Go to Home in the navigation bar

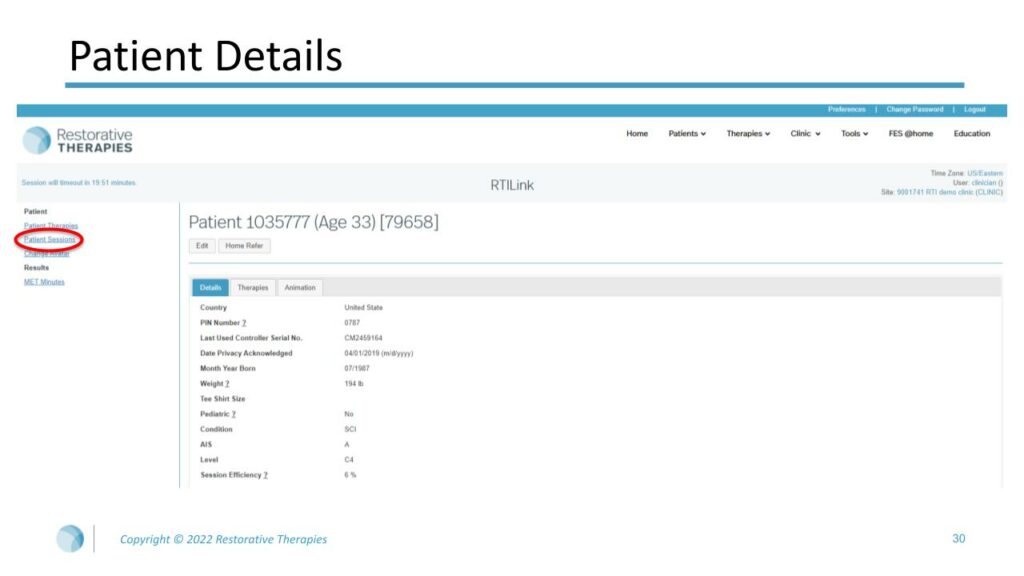click(637, 134)
